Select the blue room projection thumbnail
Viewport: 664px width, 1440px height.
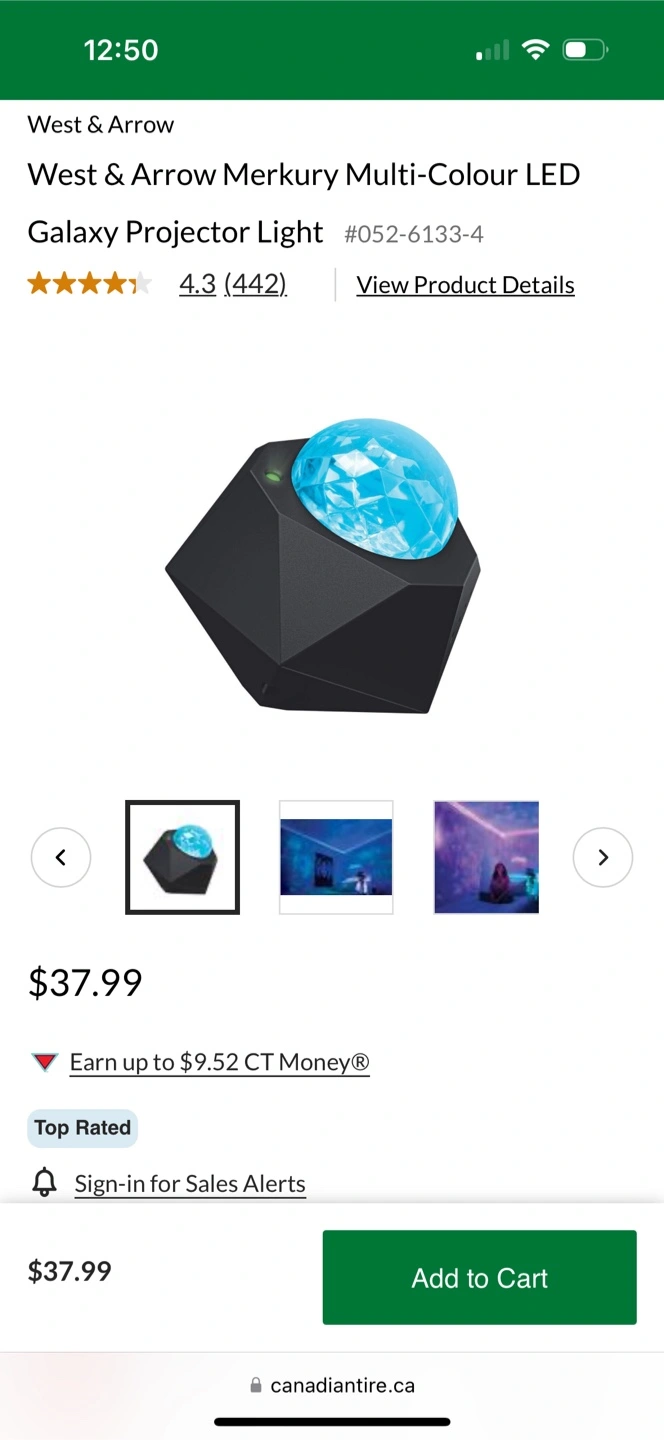click(336, 857)
